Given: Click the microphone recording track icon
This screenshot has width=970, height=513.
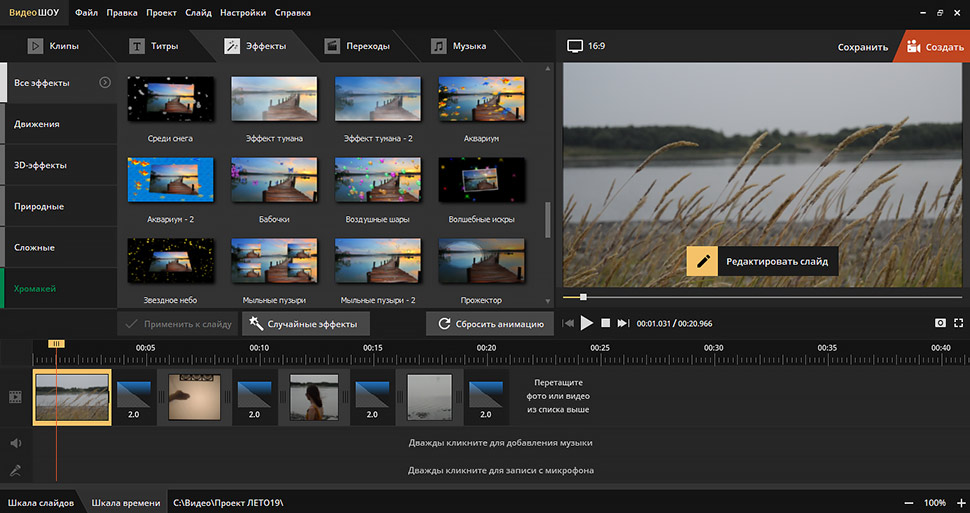Looking at the screenshot, I should (x=15, y=470).
